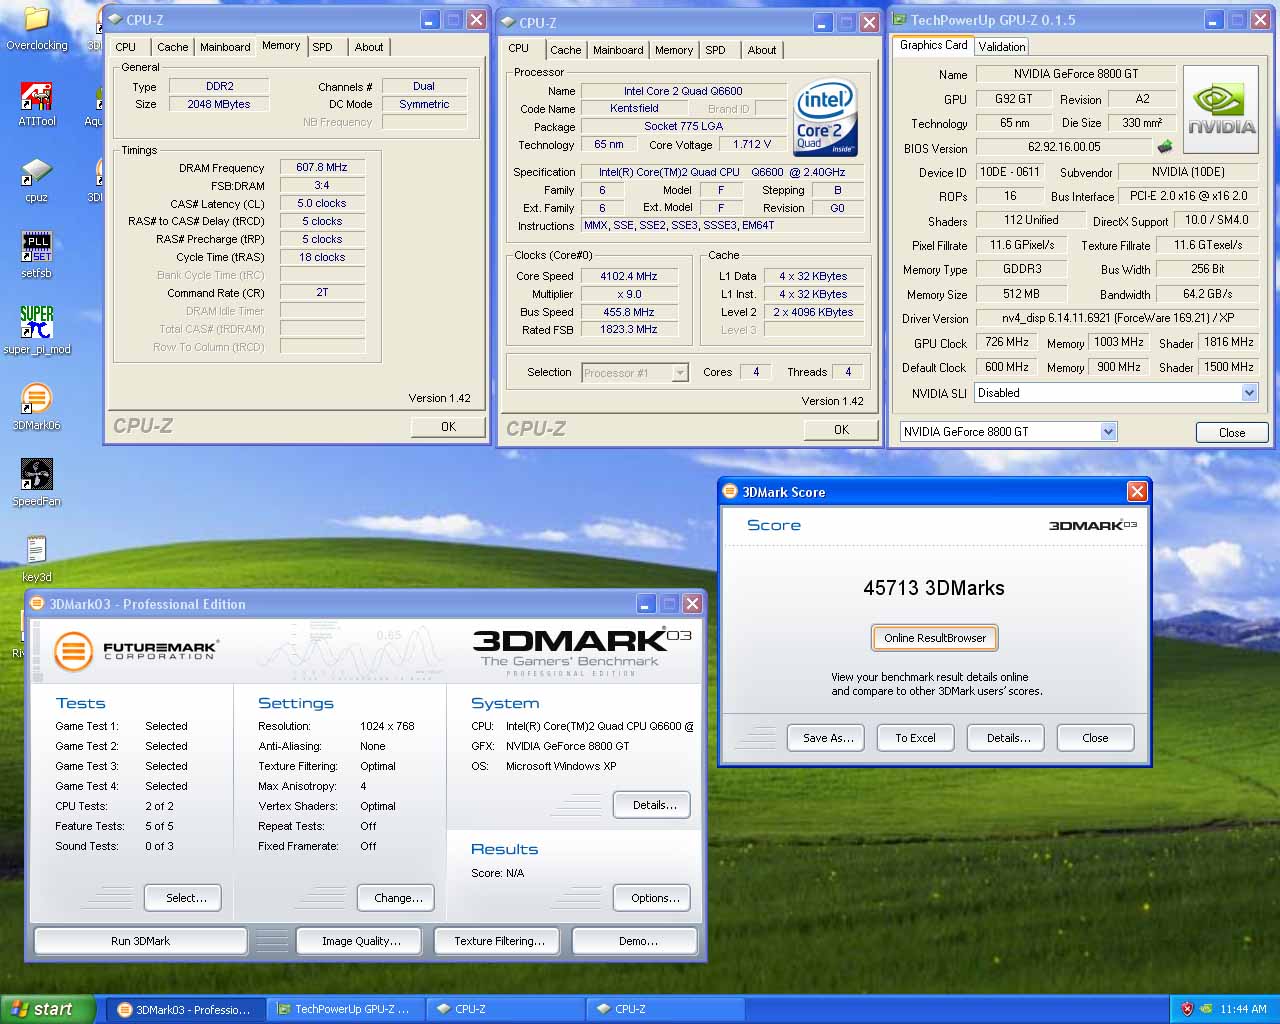Click GPU-Z title bar icon
1280x1024 pixels.
pyautogui.click(x=899, y=19)
